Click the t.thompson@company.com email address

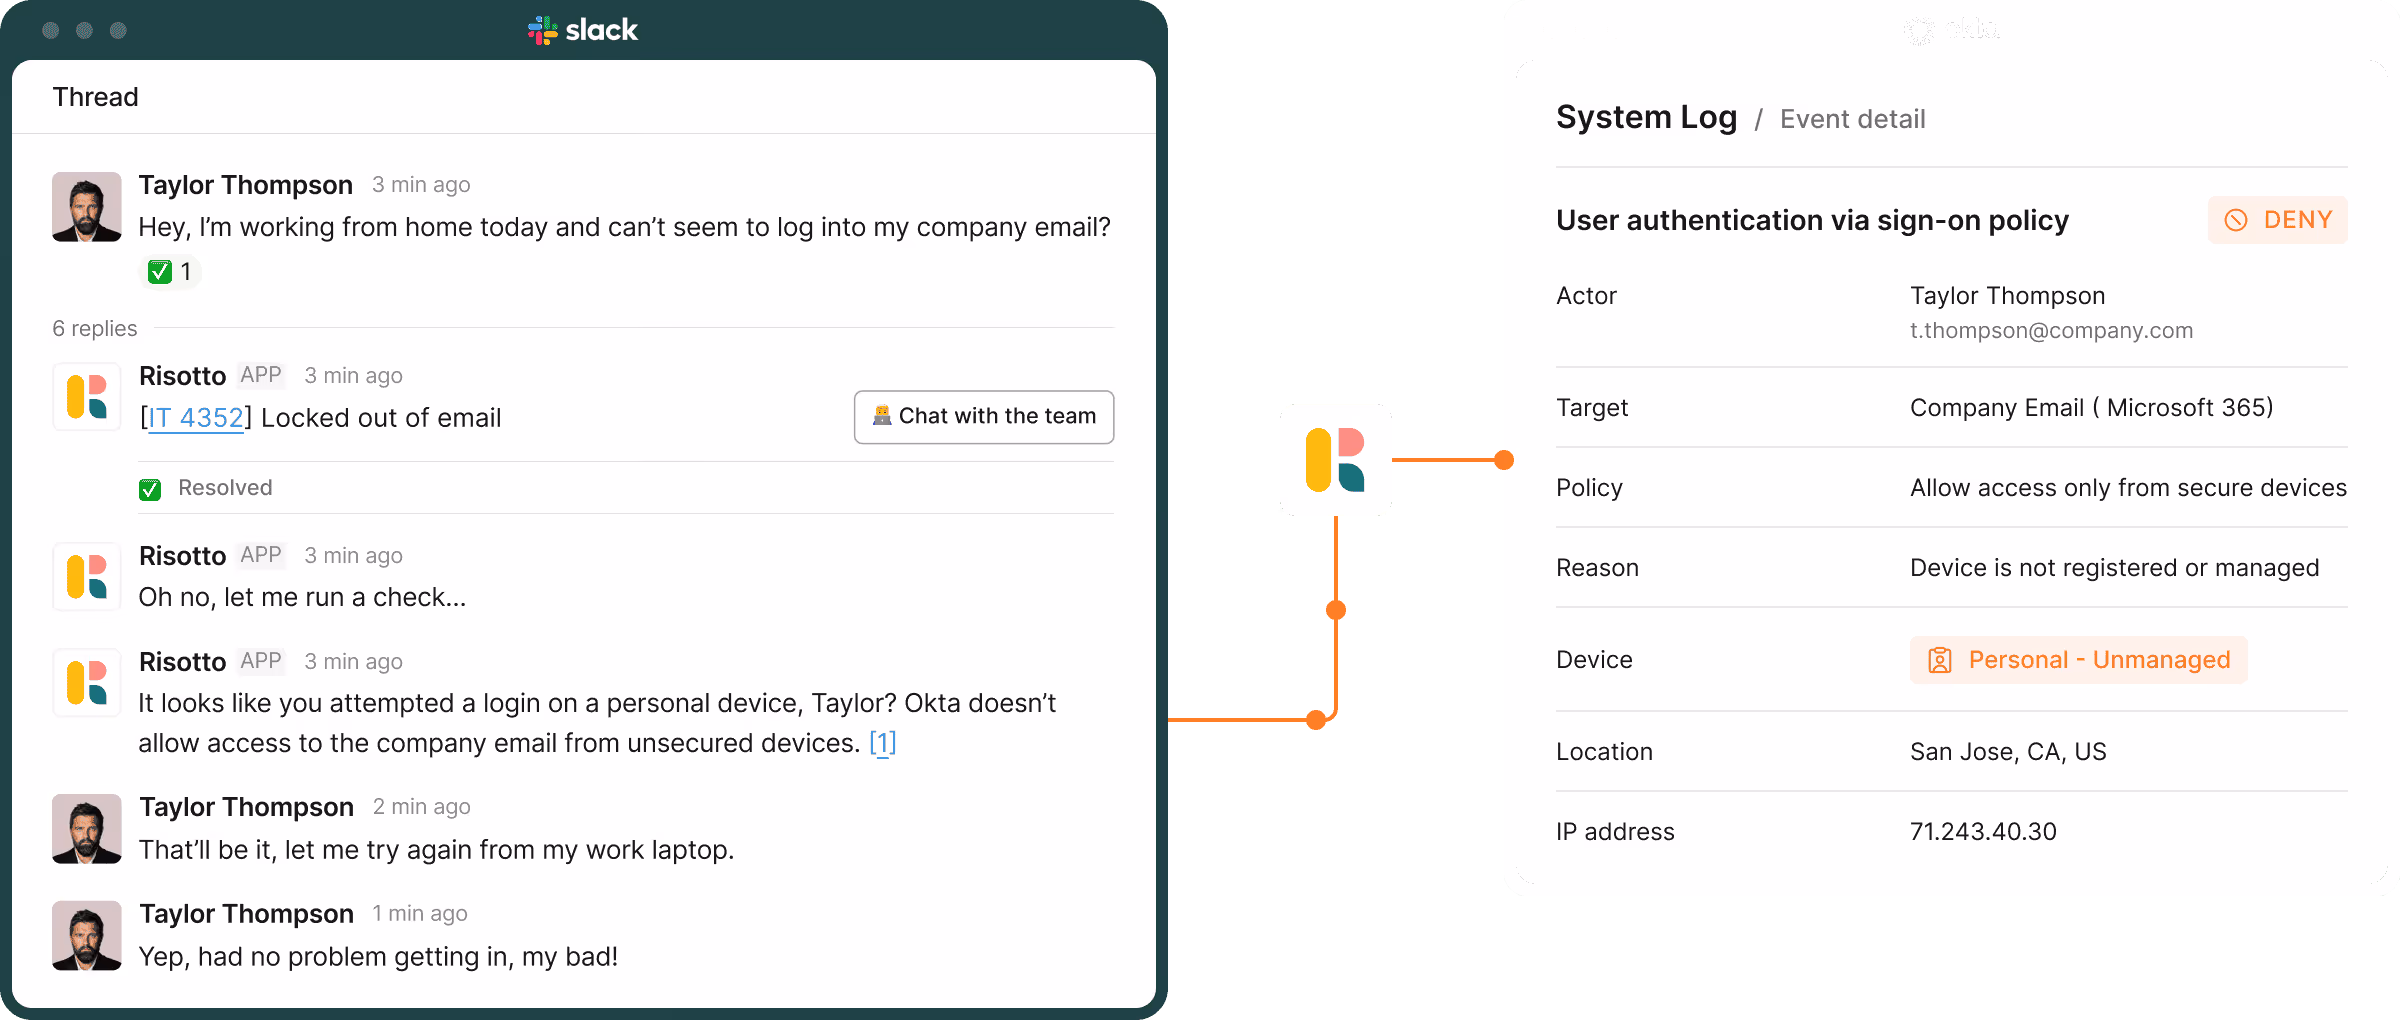tap(2051, 331)
